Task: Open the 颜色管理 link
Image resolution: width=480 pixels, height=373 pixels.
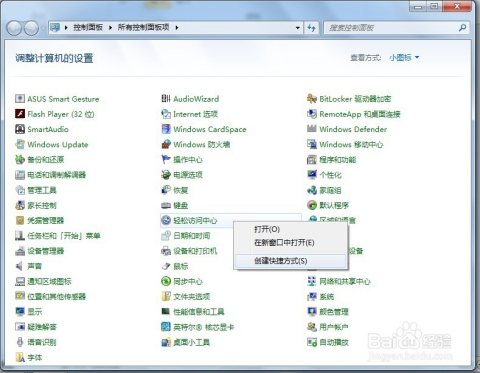Action: 334,312
